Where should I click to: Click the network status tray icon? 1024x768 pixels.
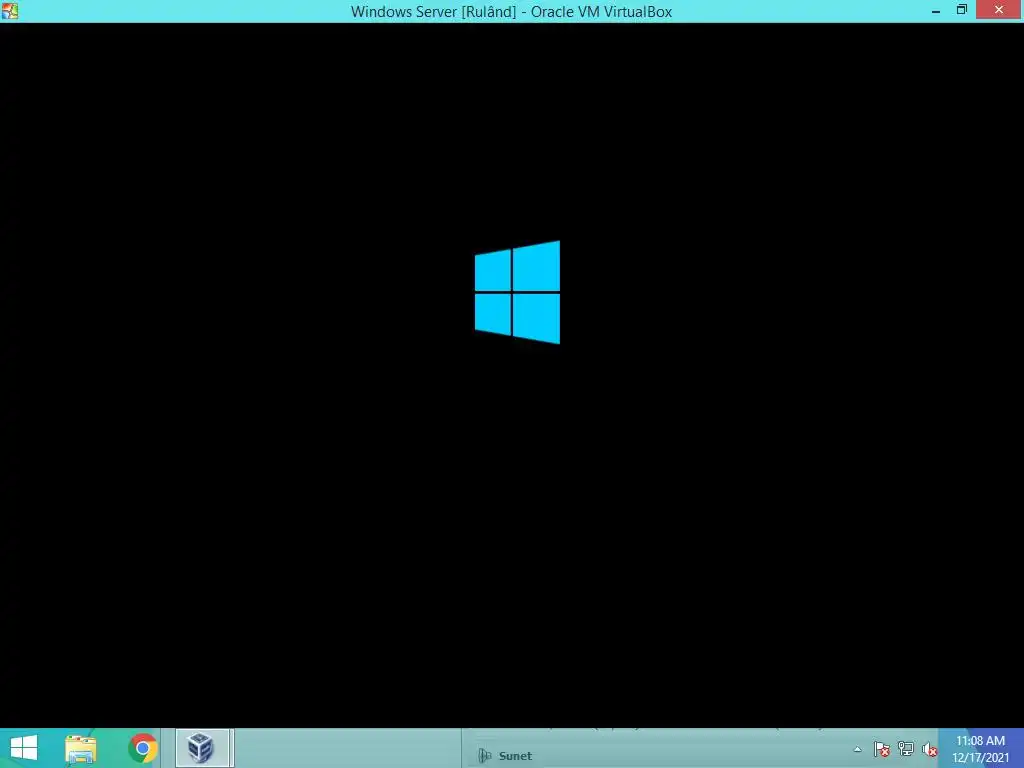[906, 749]
